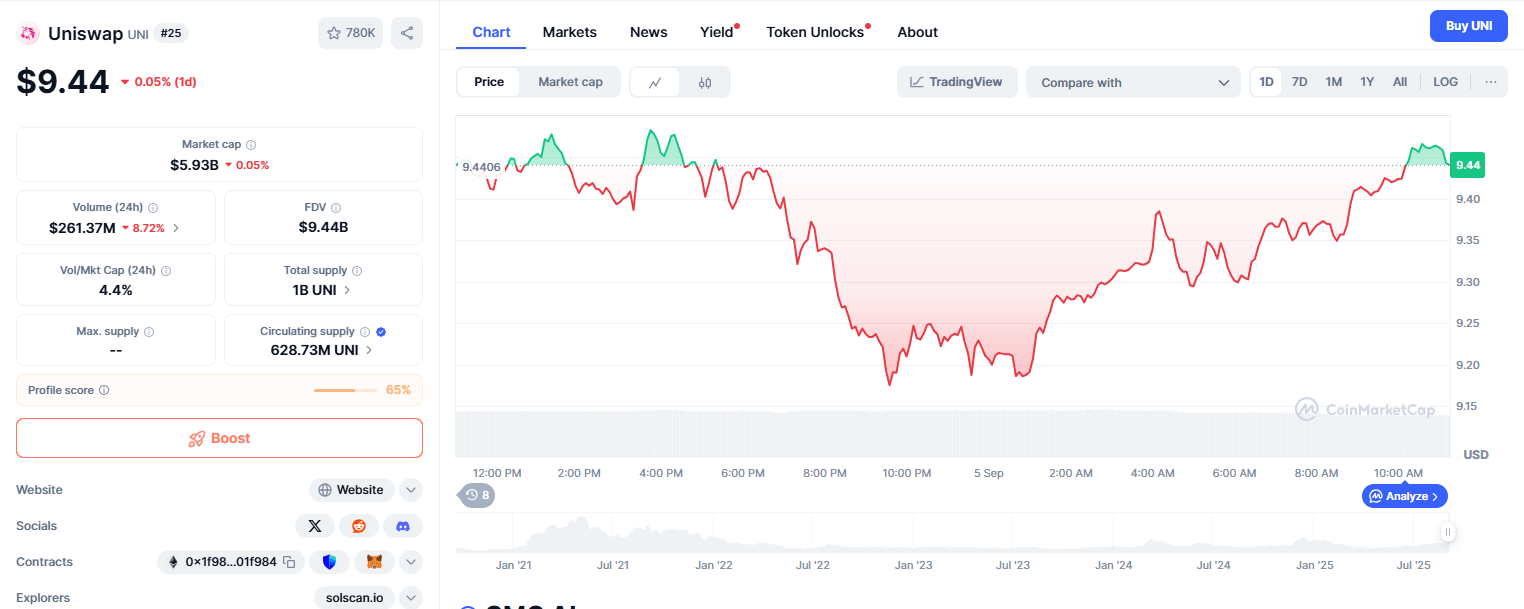
Task: Open the TradingView chart button
Action: (957, 82)
